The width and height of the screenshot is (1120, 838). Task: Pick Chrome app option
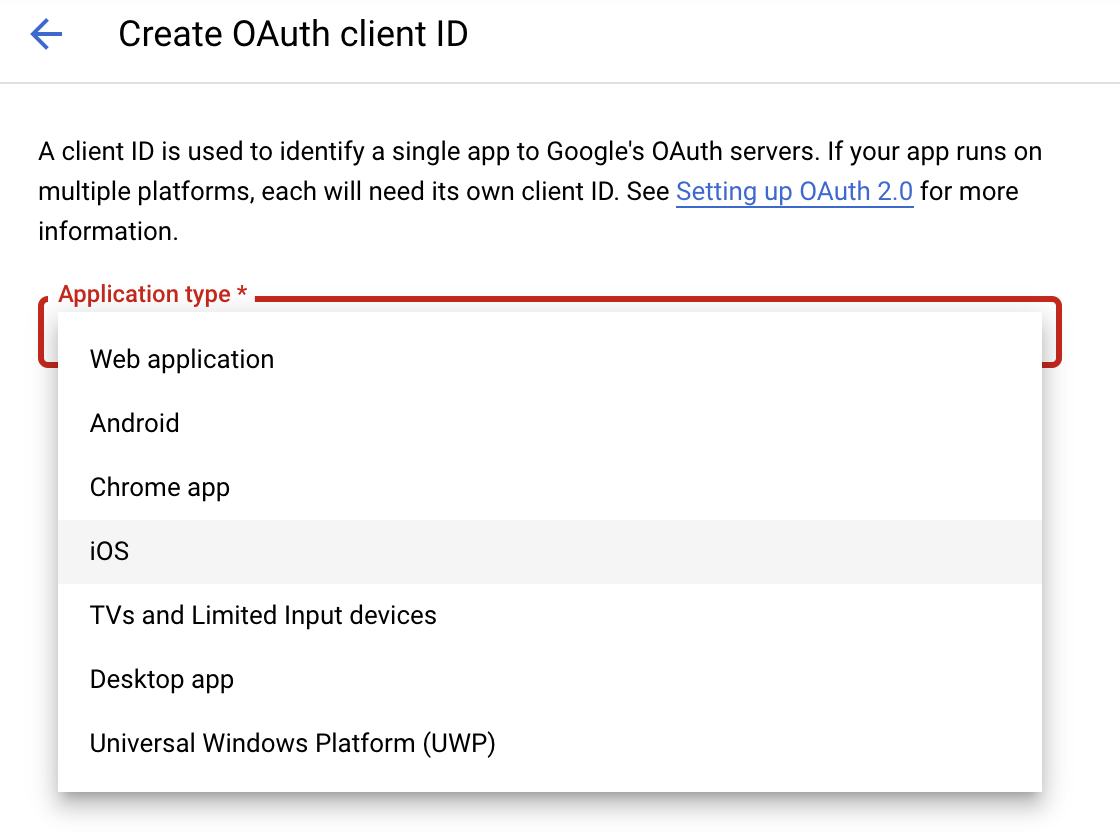pos(549,488)
